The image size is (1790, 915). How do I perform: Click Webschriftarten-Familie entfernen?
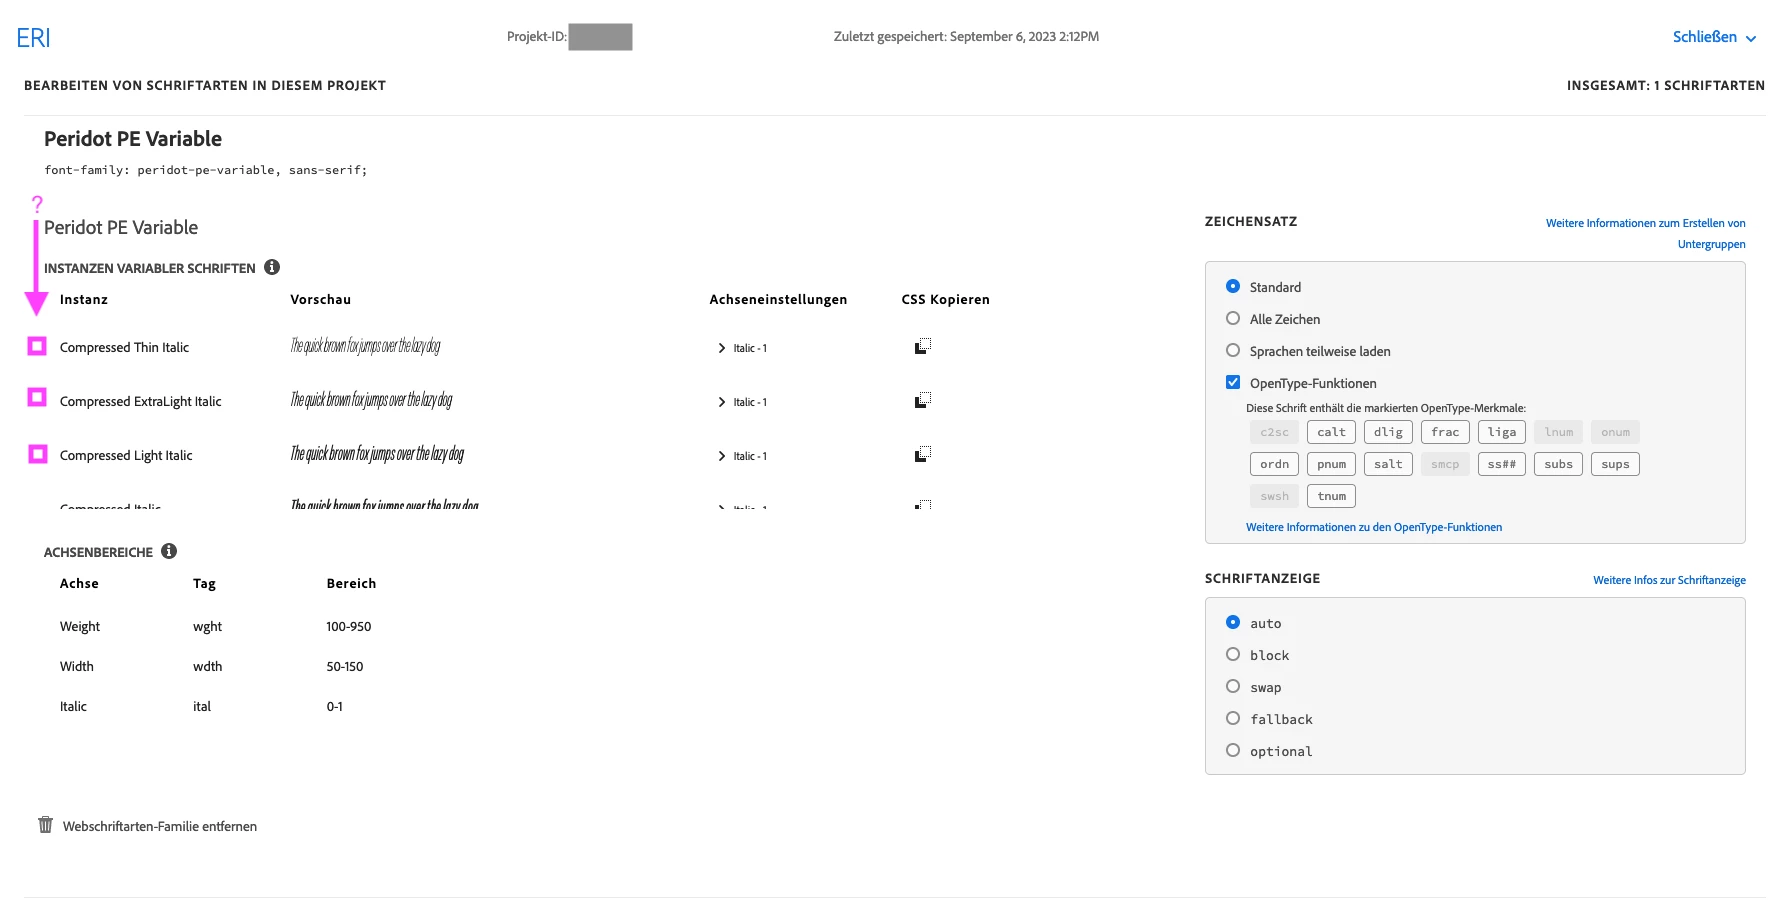[x=160, y=826]
